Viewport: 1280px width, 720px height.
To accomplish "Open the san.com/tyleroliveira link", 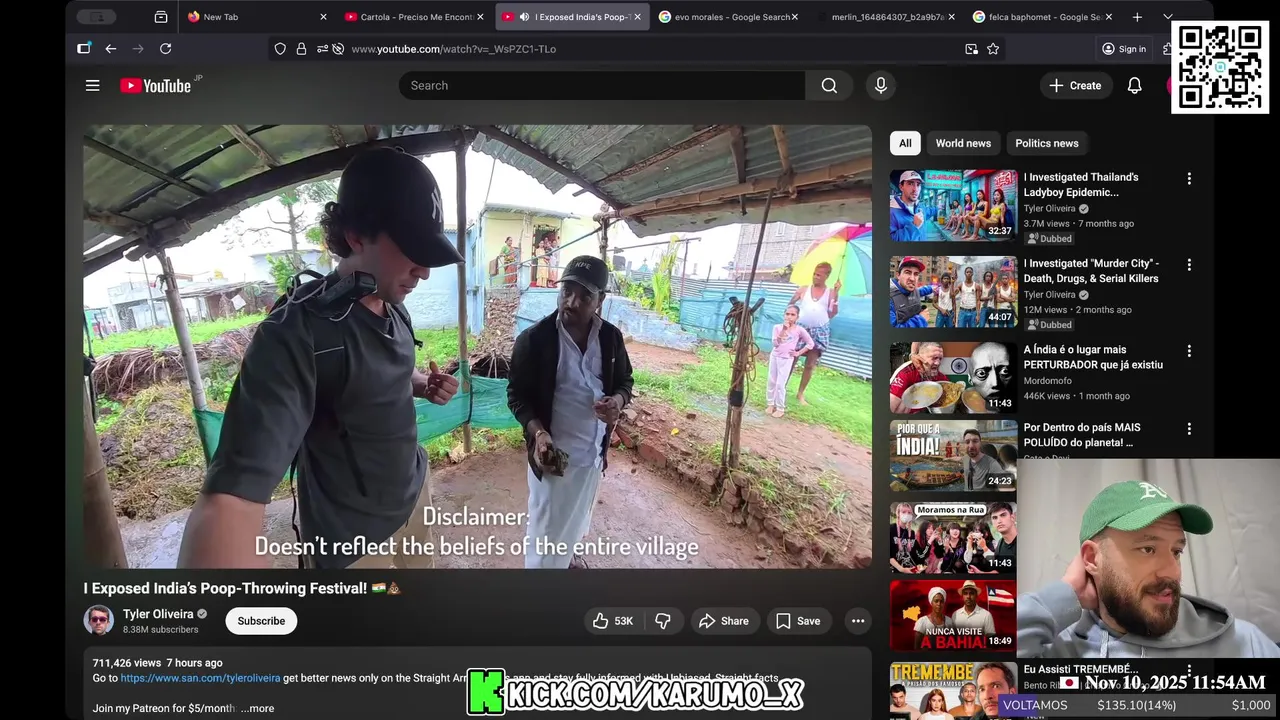I will [x=200, y=678].
